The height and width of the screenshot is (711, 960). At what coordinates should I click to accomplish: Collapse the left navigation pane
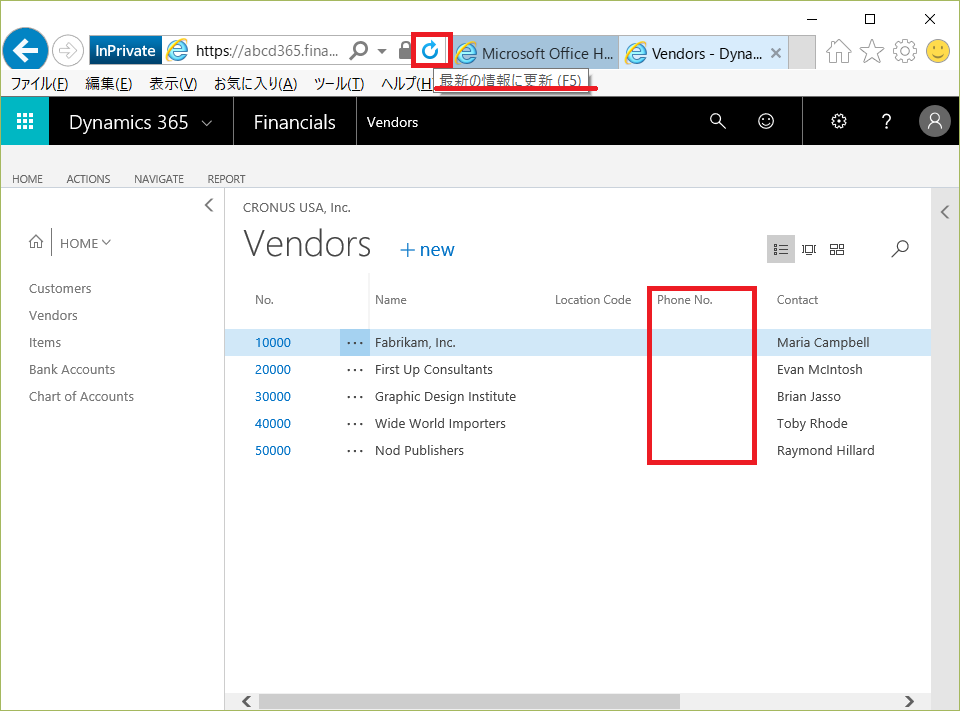(x=208, y=205)
